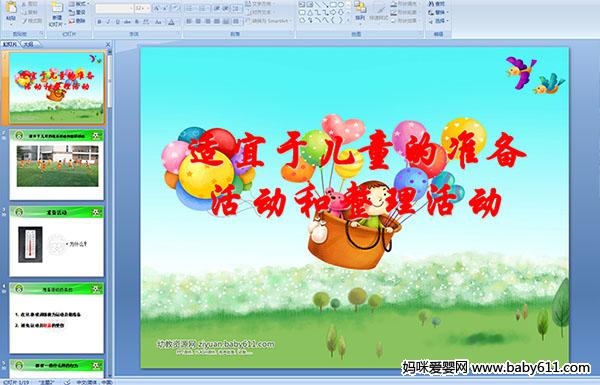
Task: Select the Format Painter (格式刷) brush
Action: (32, 21)
